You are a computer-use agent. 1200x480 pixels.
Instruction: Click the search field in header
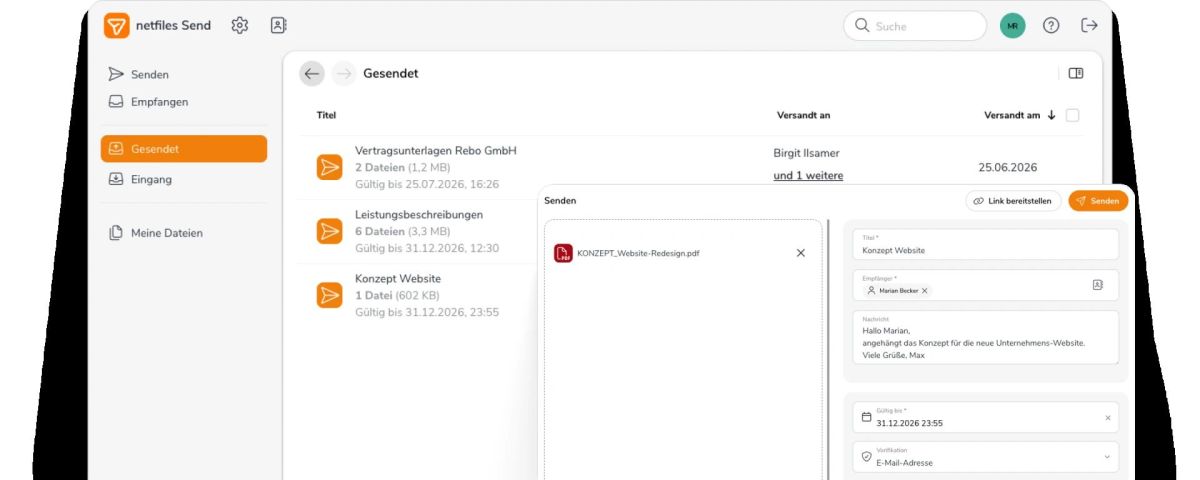(915, 26)
